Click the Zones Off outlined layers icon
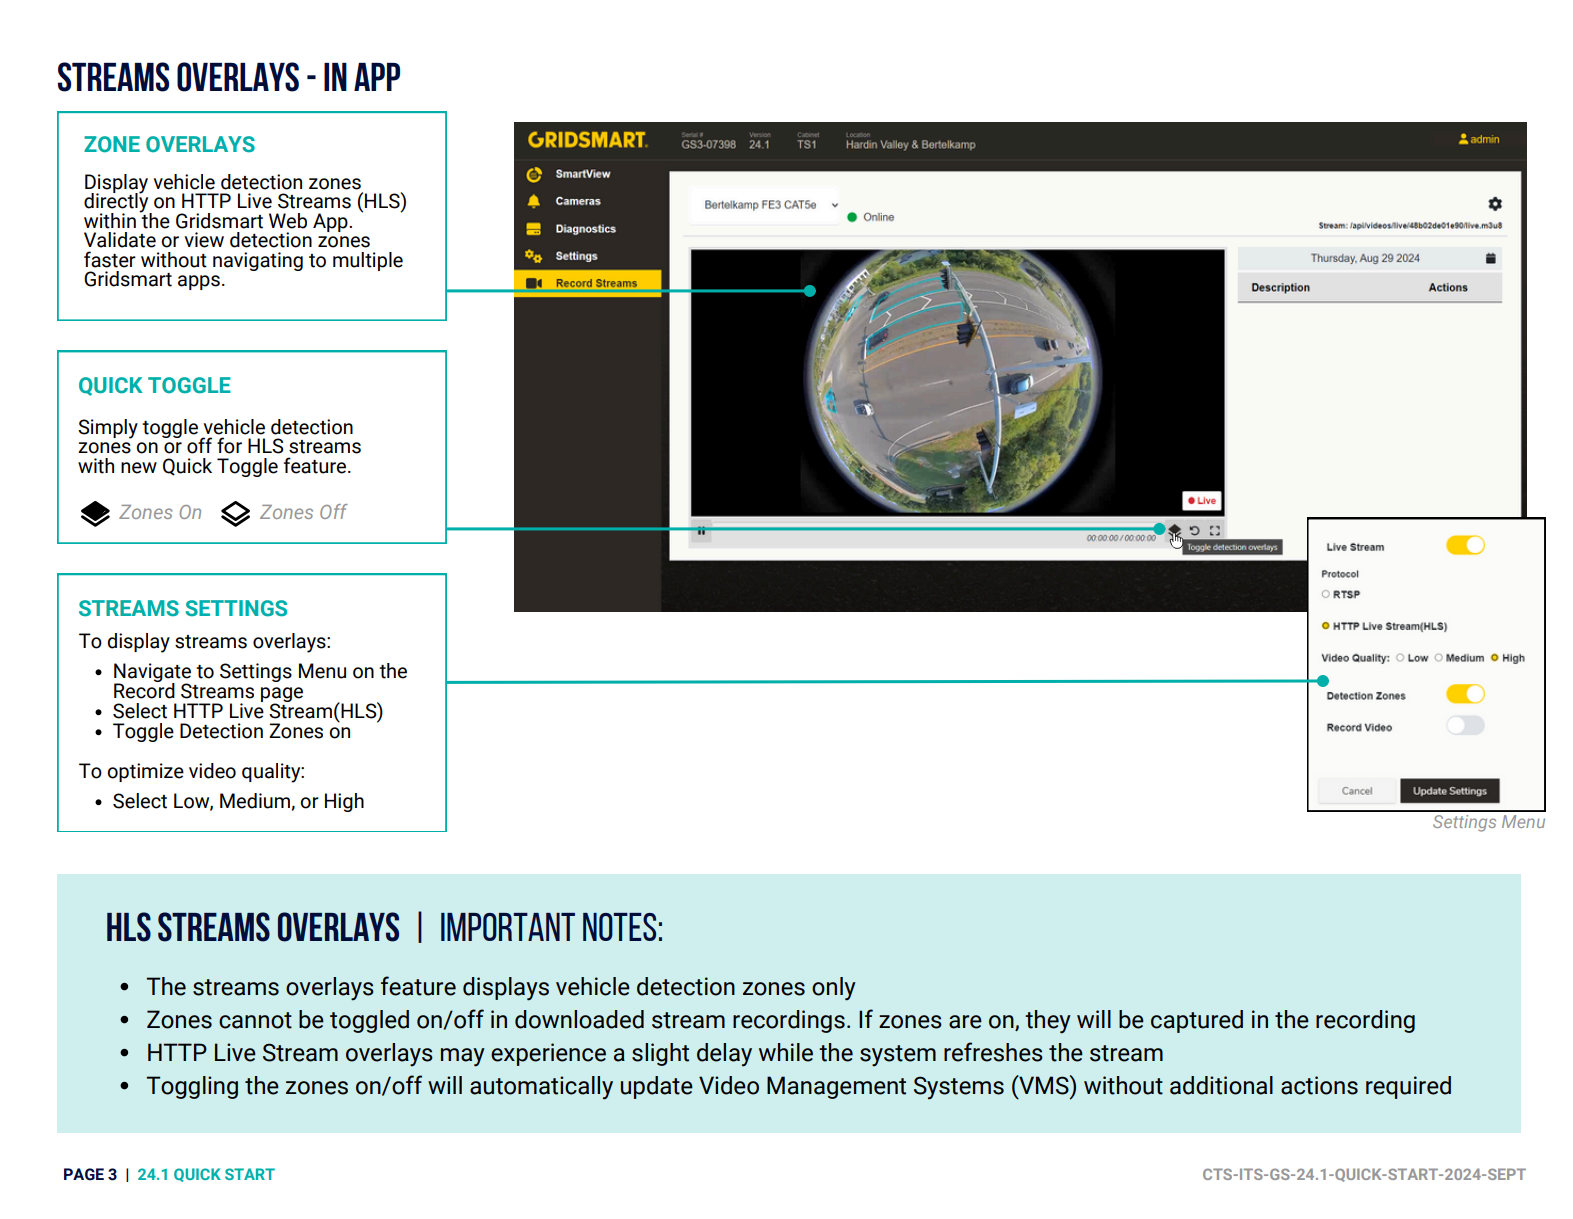Viewport: 1573px width, 1219px height. [x=236, y=513]
